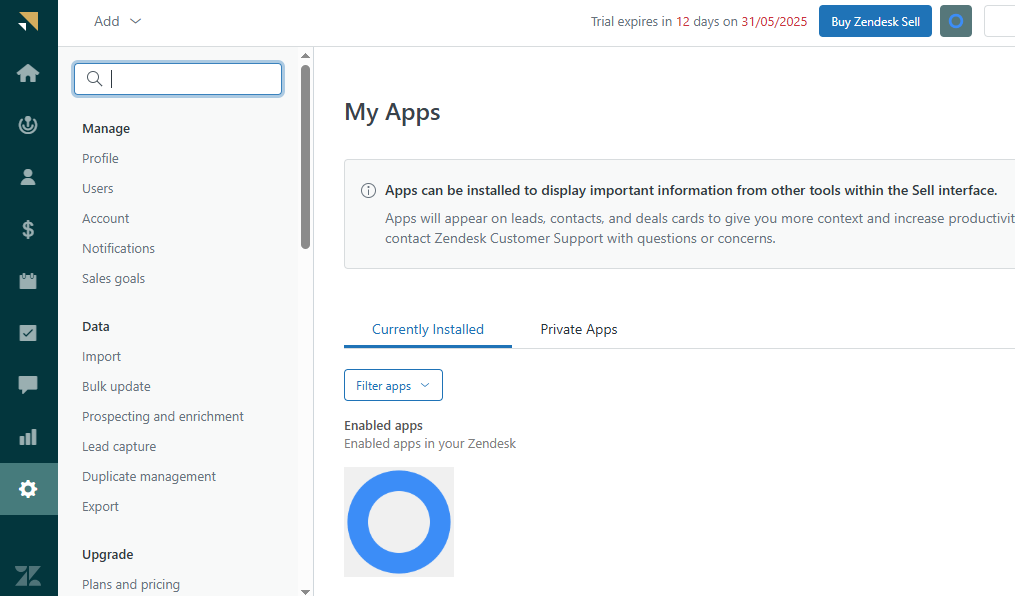Screen dimensions: 1015x596
Task: Focus the settings search field
Action: click(x=178, y=79)
